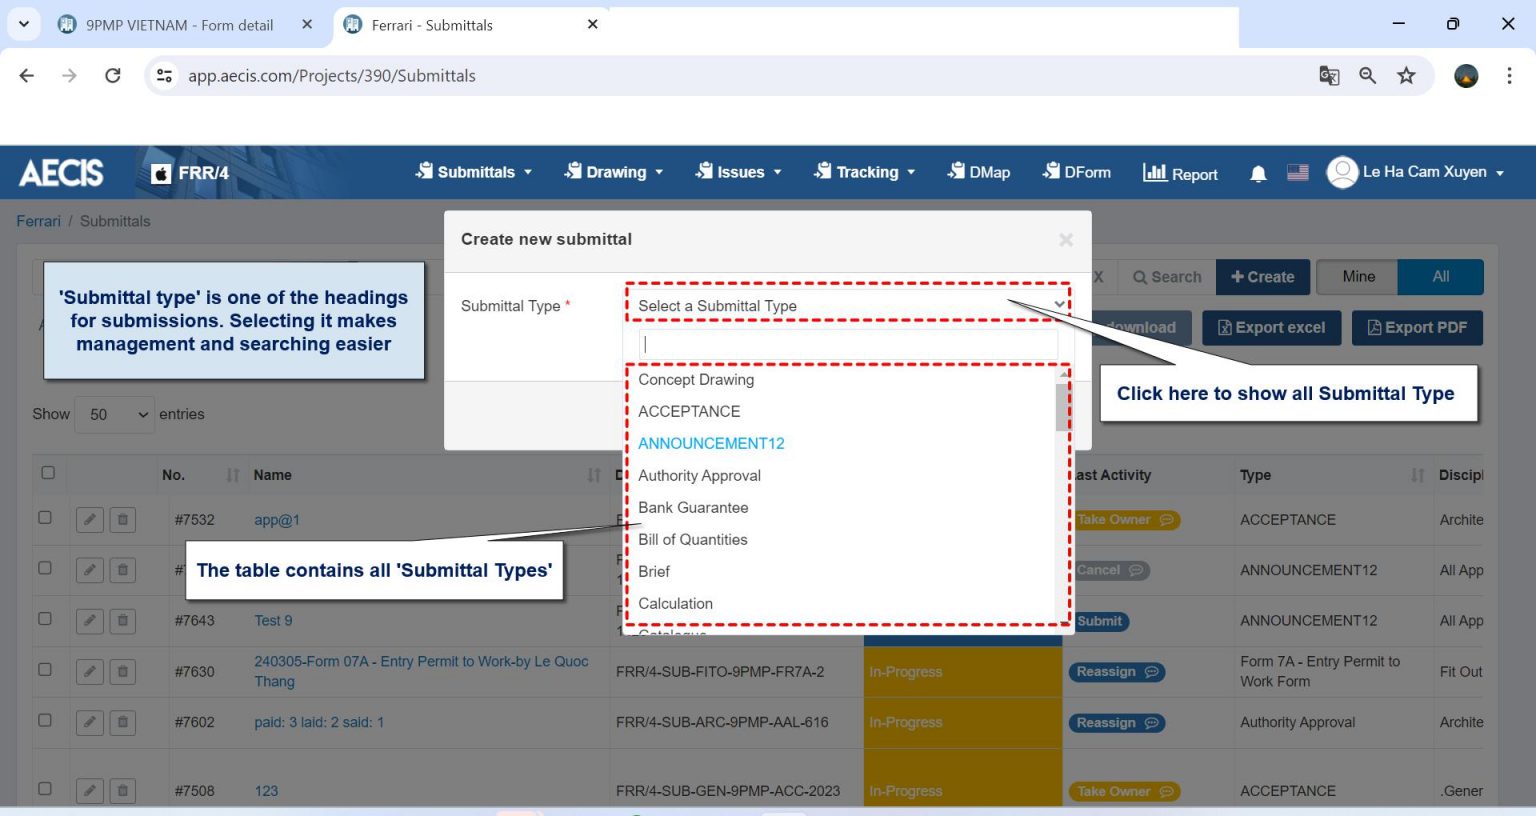
Task: Click delete trash icon for row #7643
Action: [x=122, y=620]
